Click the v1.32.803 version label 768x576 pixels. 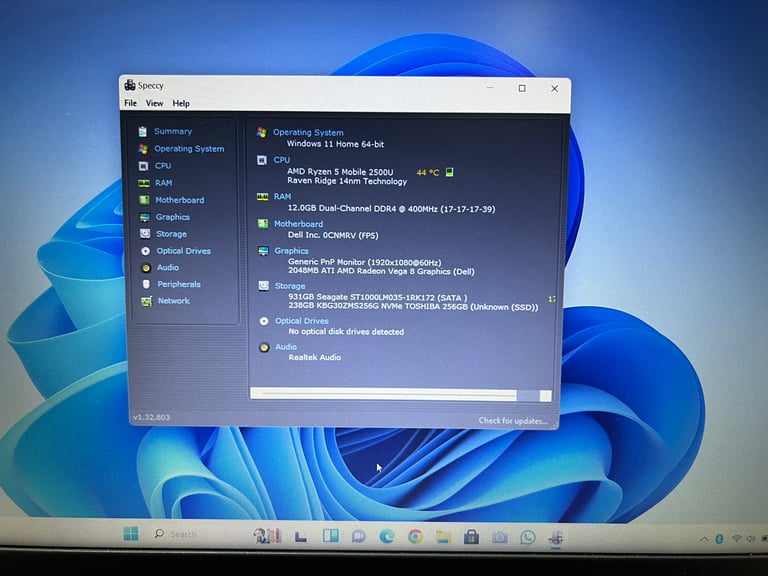[x=151, y=417]
